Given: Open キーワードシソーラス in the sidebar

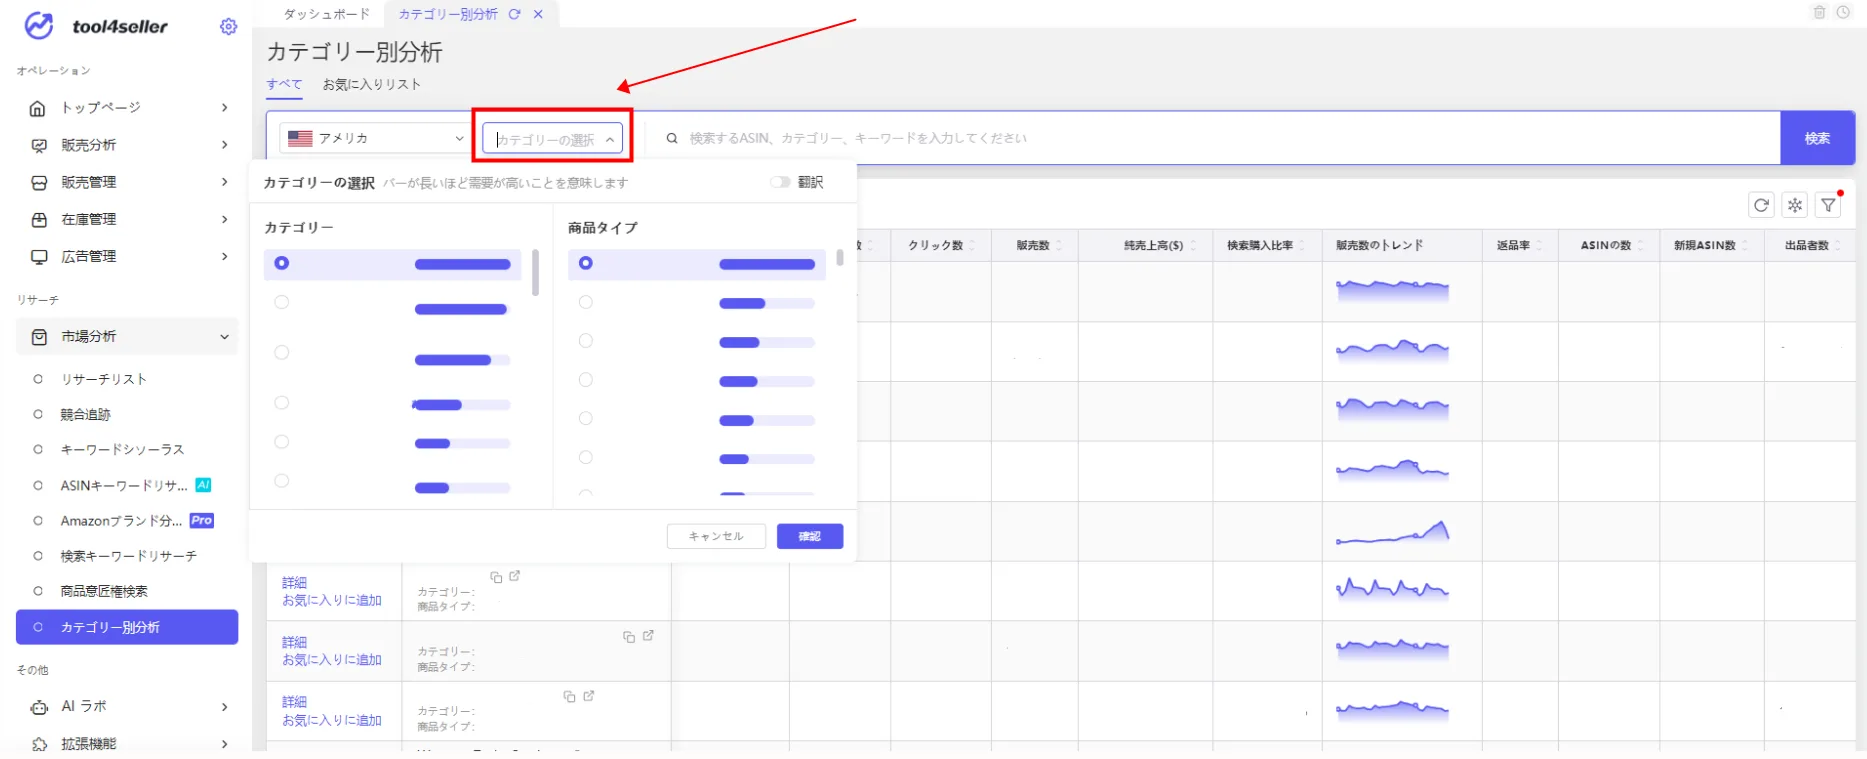Looking at the screenshot, I should pyautogui.click(x=123, y=450).
